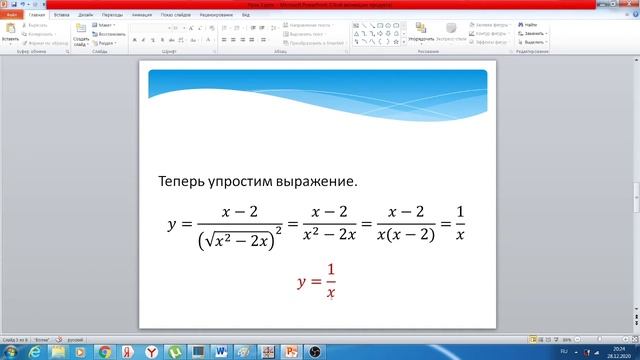Click the Копировать (copy) button
This screenshot has height=360, width=640.
point(38,34)
